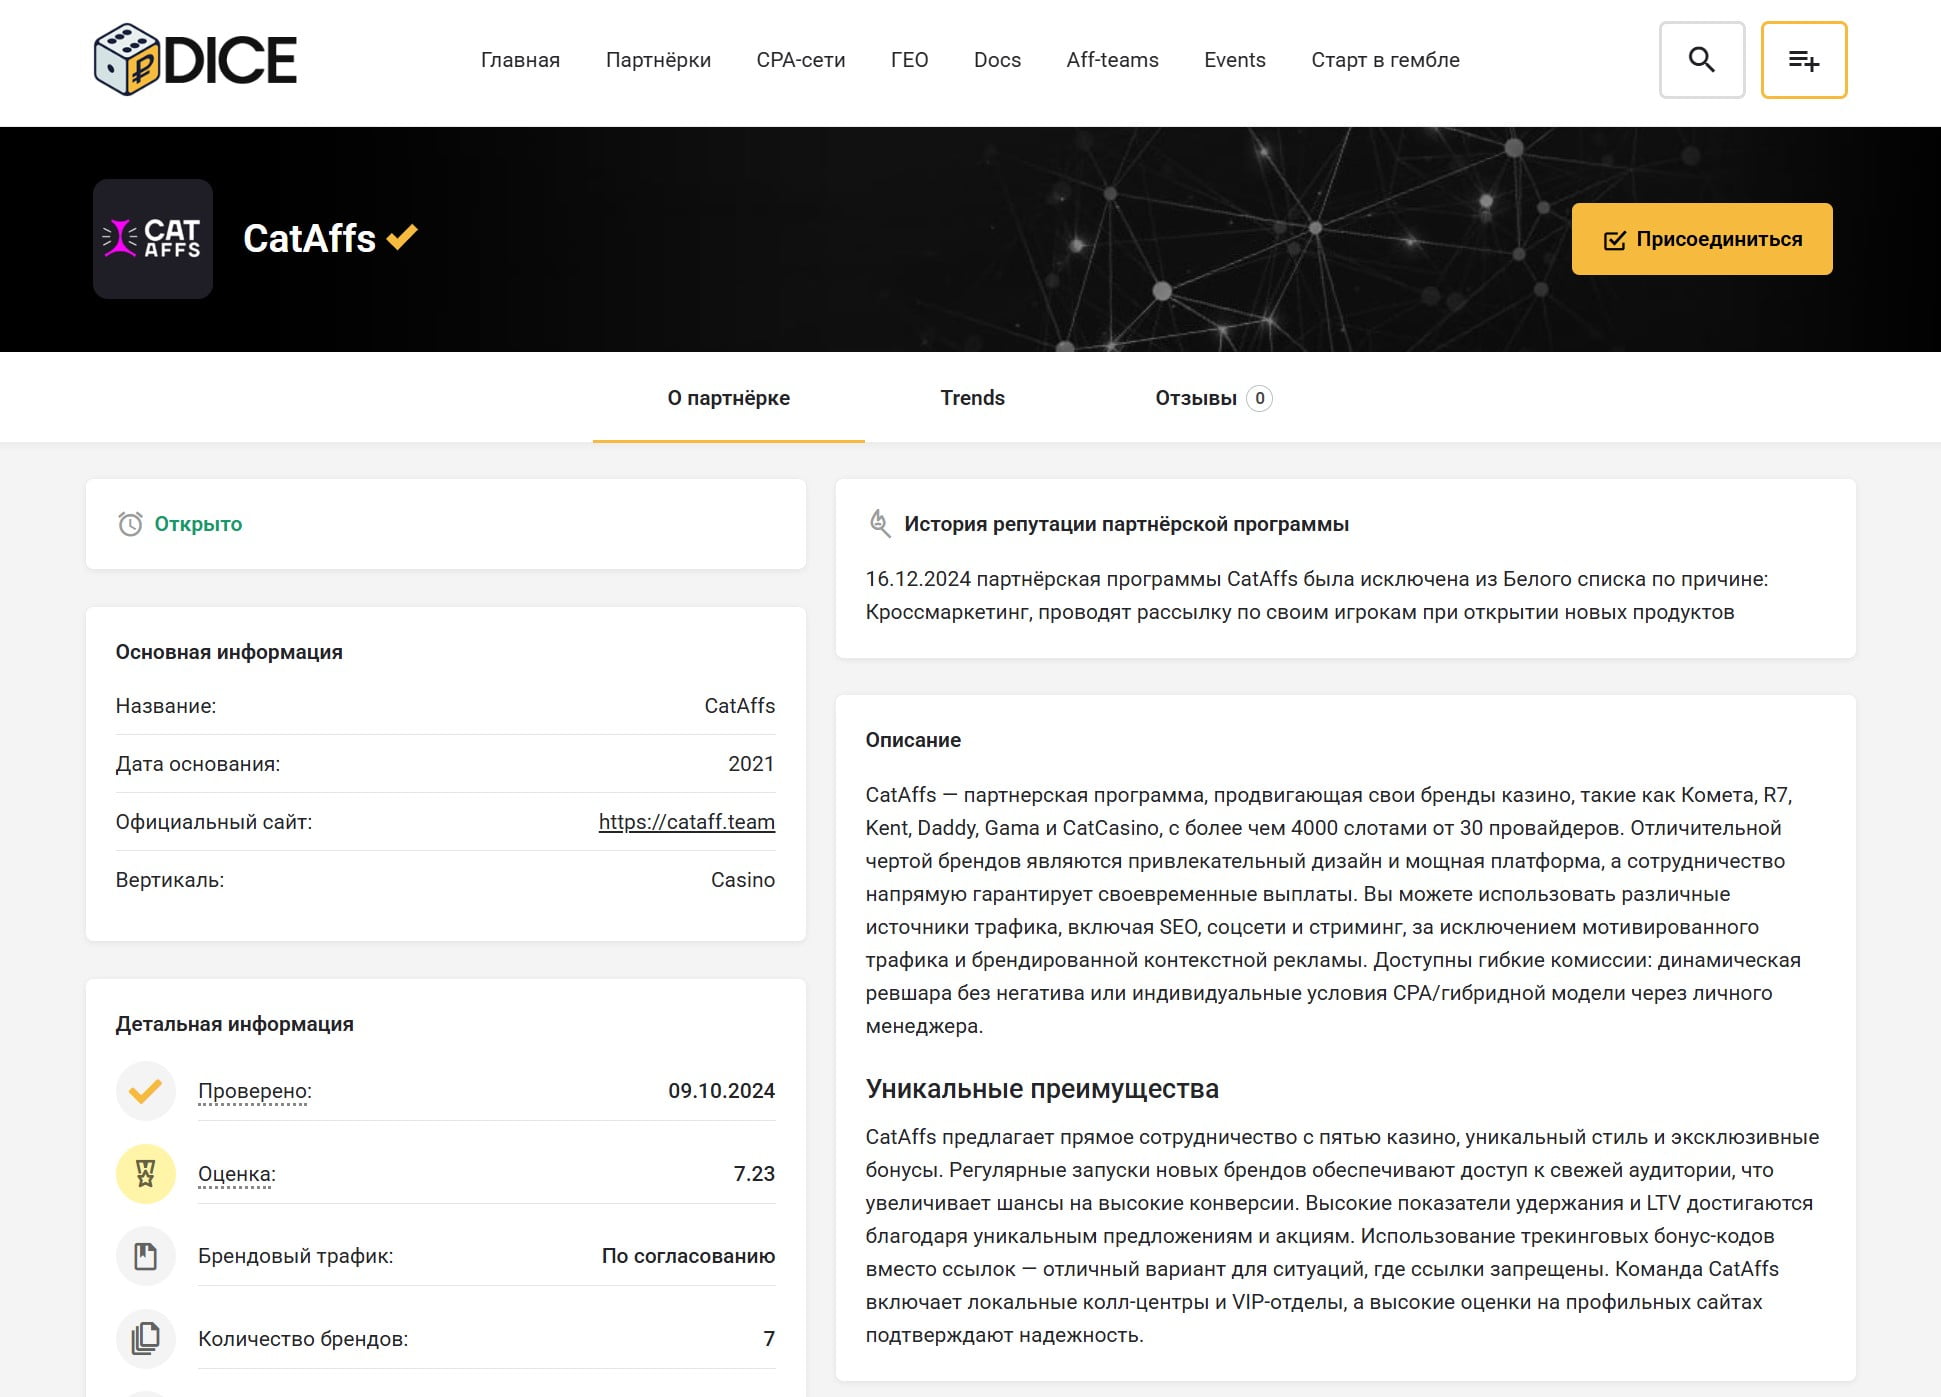Click the Название value CatAffs
Screen dimensions: 1941x1397
[740, 706]
